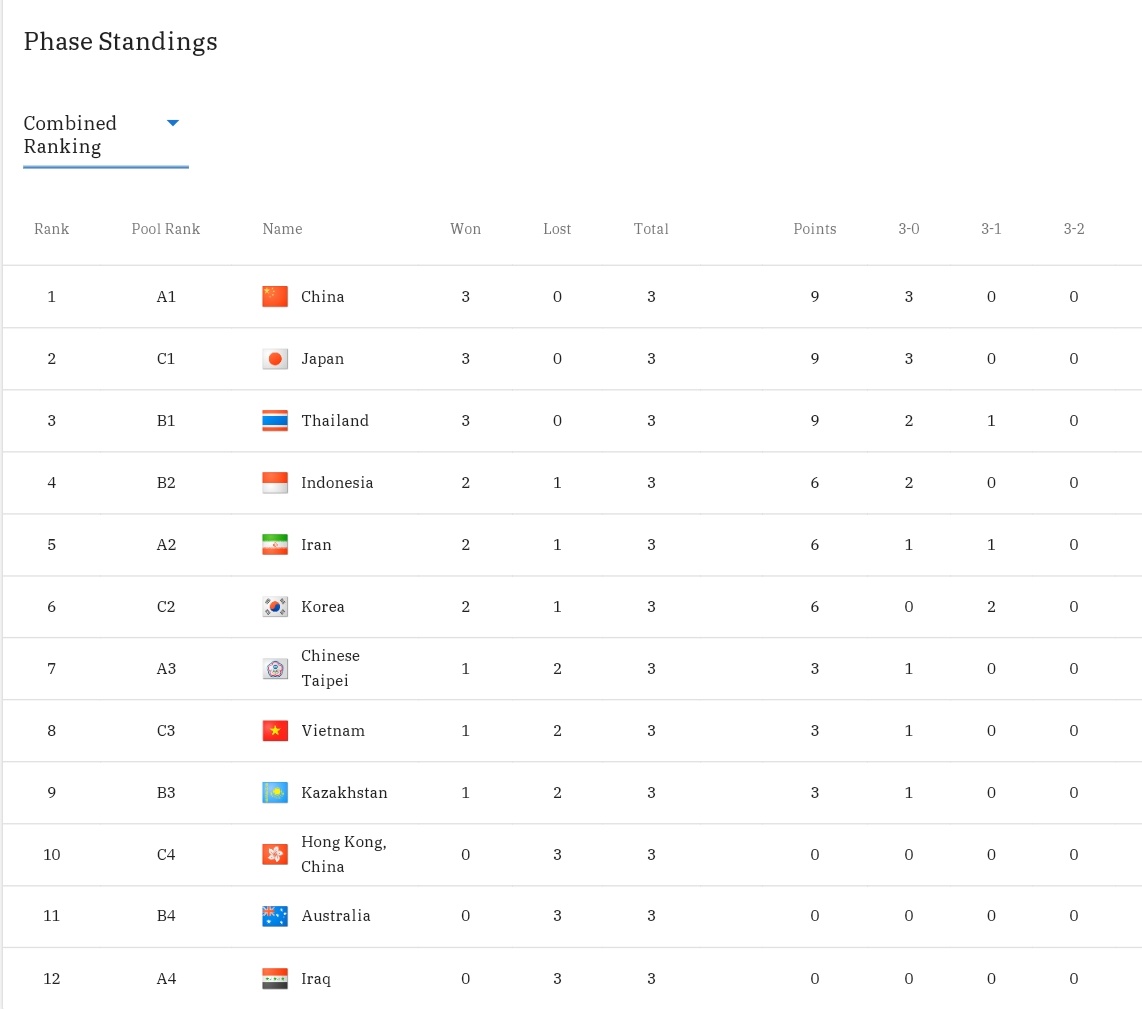Click the Iraq flag icon
Screen dimensions: 1142x1009
click(x=275, y=978)
